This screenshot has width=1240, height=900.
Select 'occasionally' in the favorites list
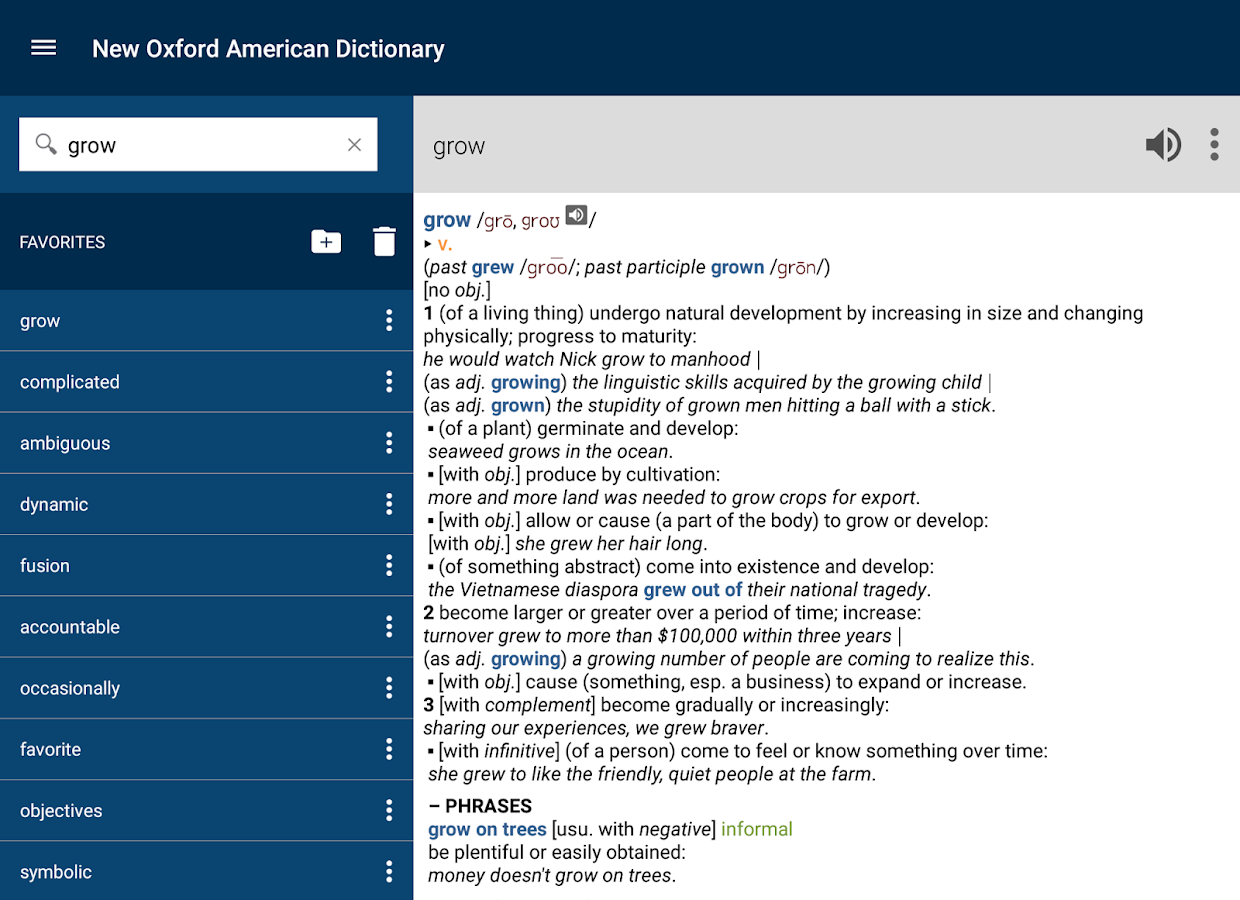click(x=206, y=688)
